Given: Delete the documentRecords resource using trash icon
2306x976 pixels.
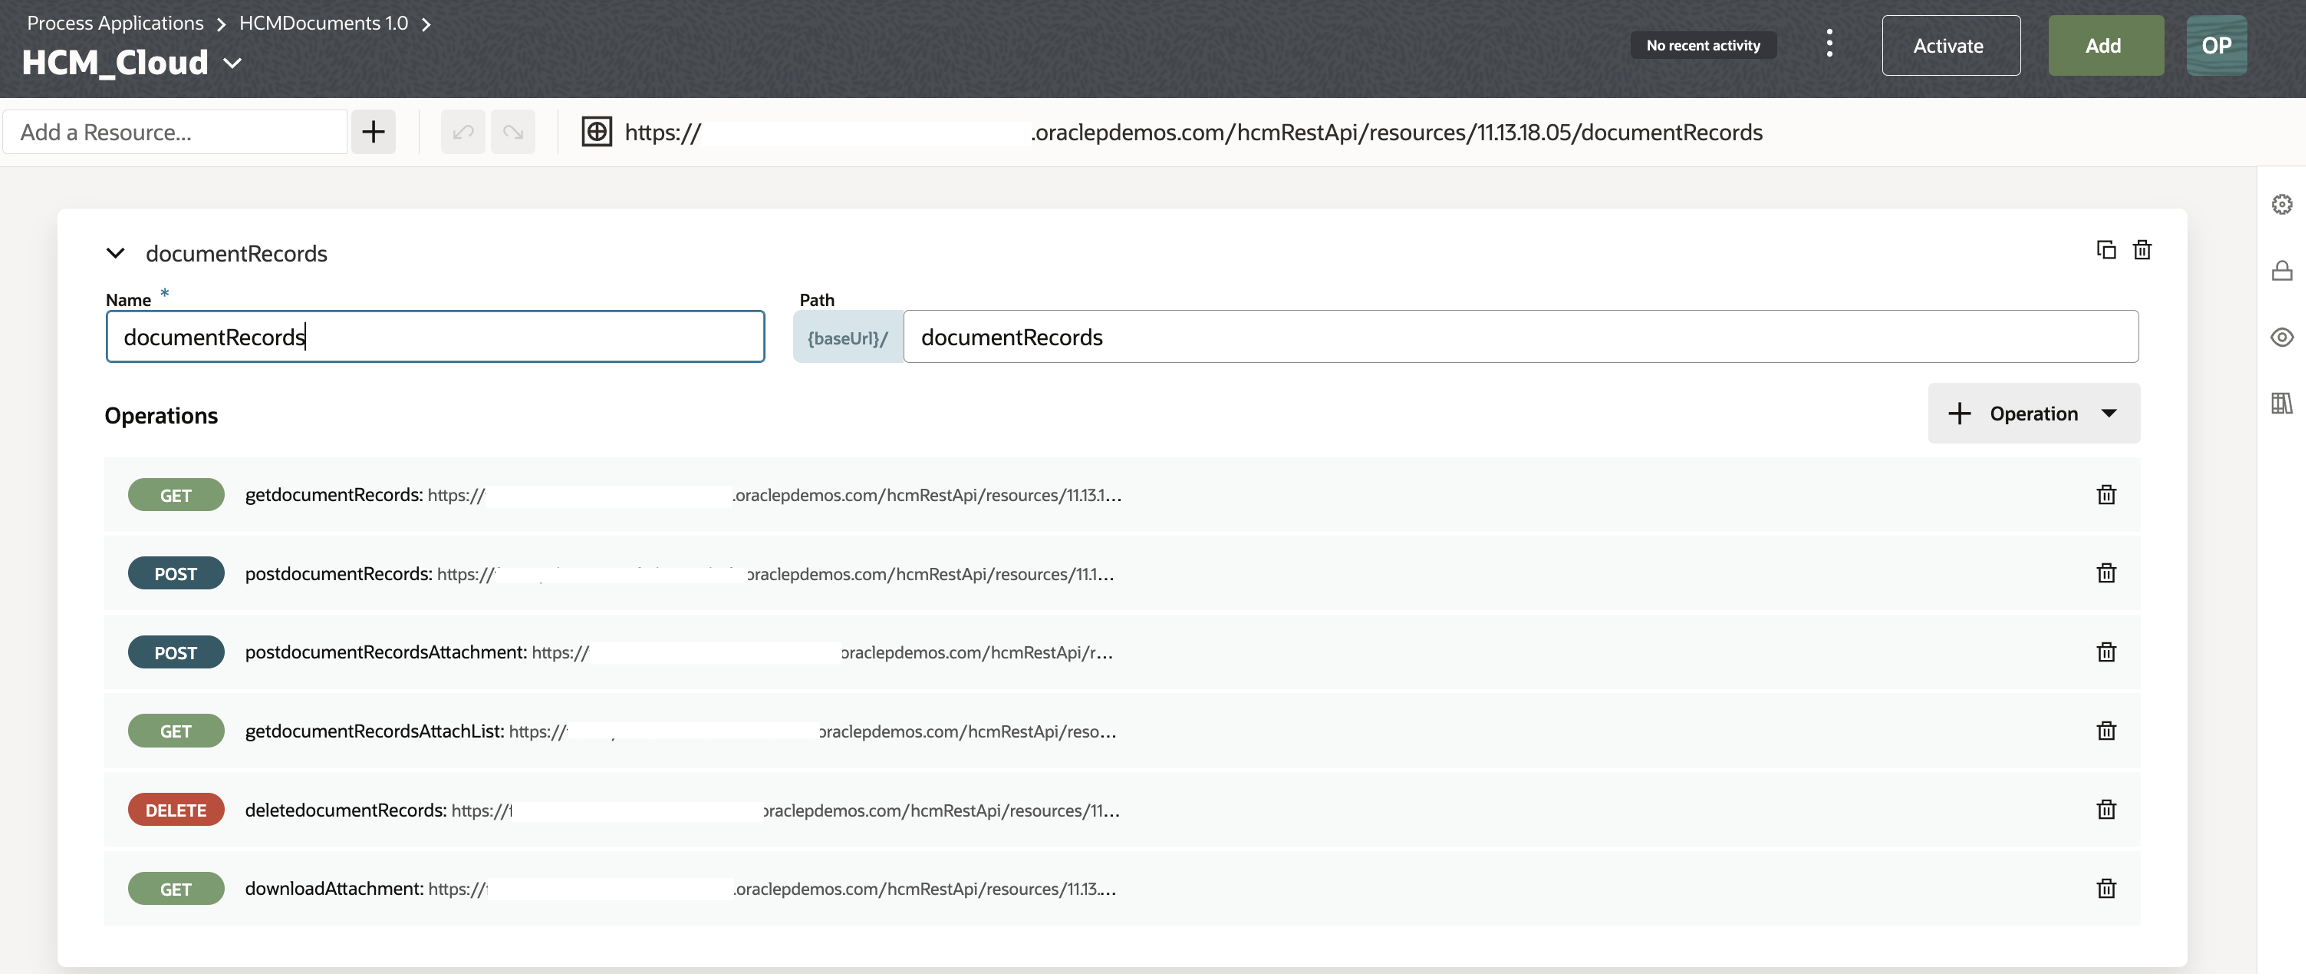Looking at the screenshot, I should click(x=2142, y=250).
